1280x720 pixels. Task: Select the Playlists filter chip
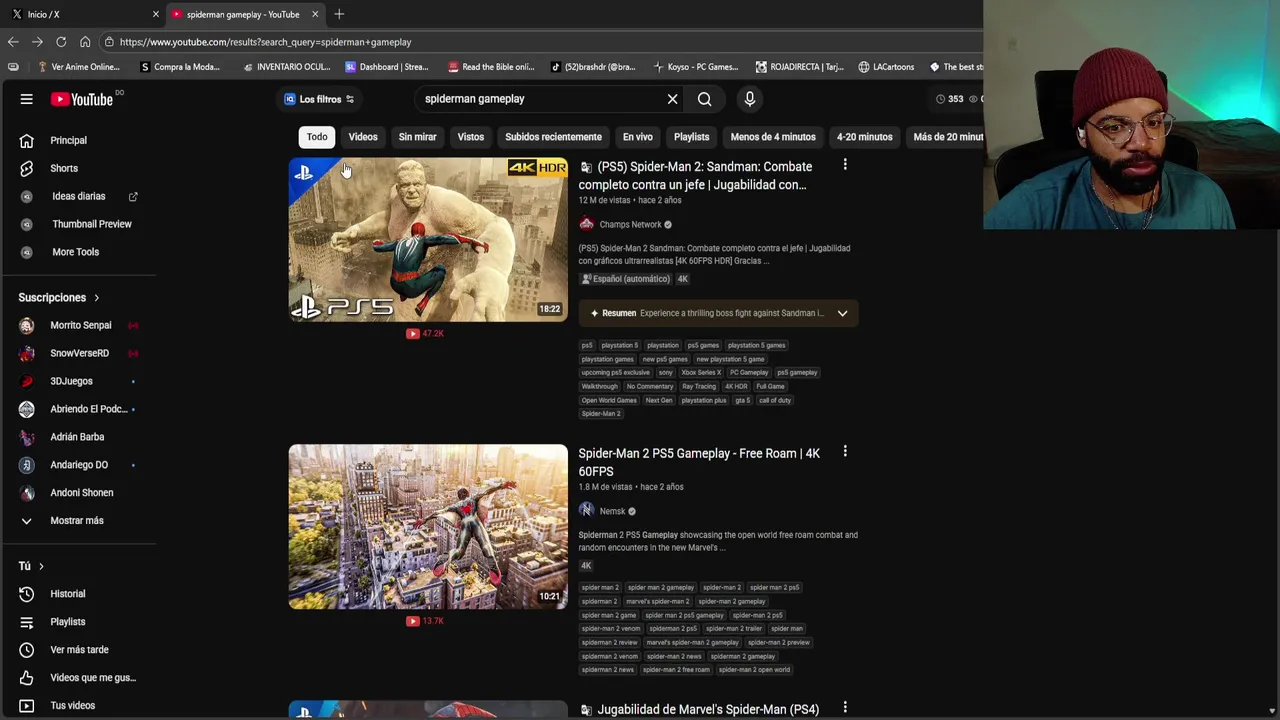coord(691,137)
